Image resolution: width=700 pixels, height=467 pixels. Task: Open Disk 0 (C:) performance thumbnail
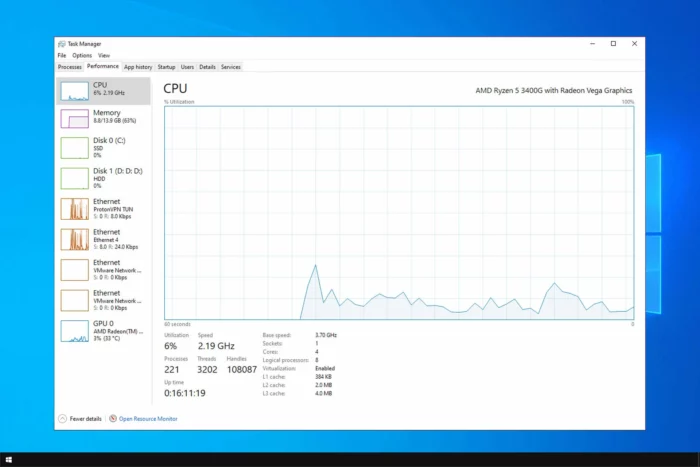pos(75,148)
